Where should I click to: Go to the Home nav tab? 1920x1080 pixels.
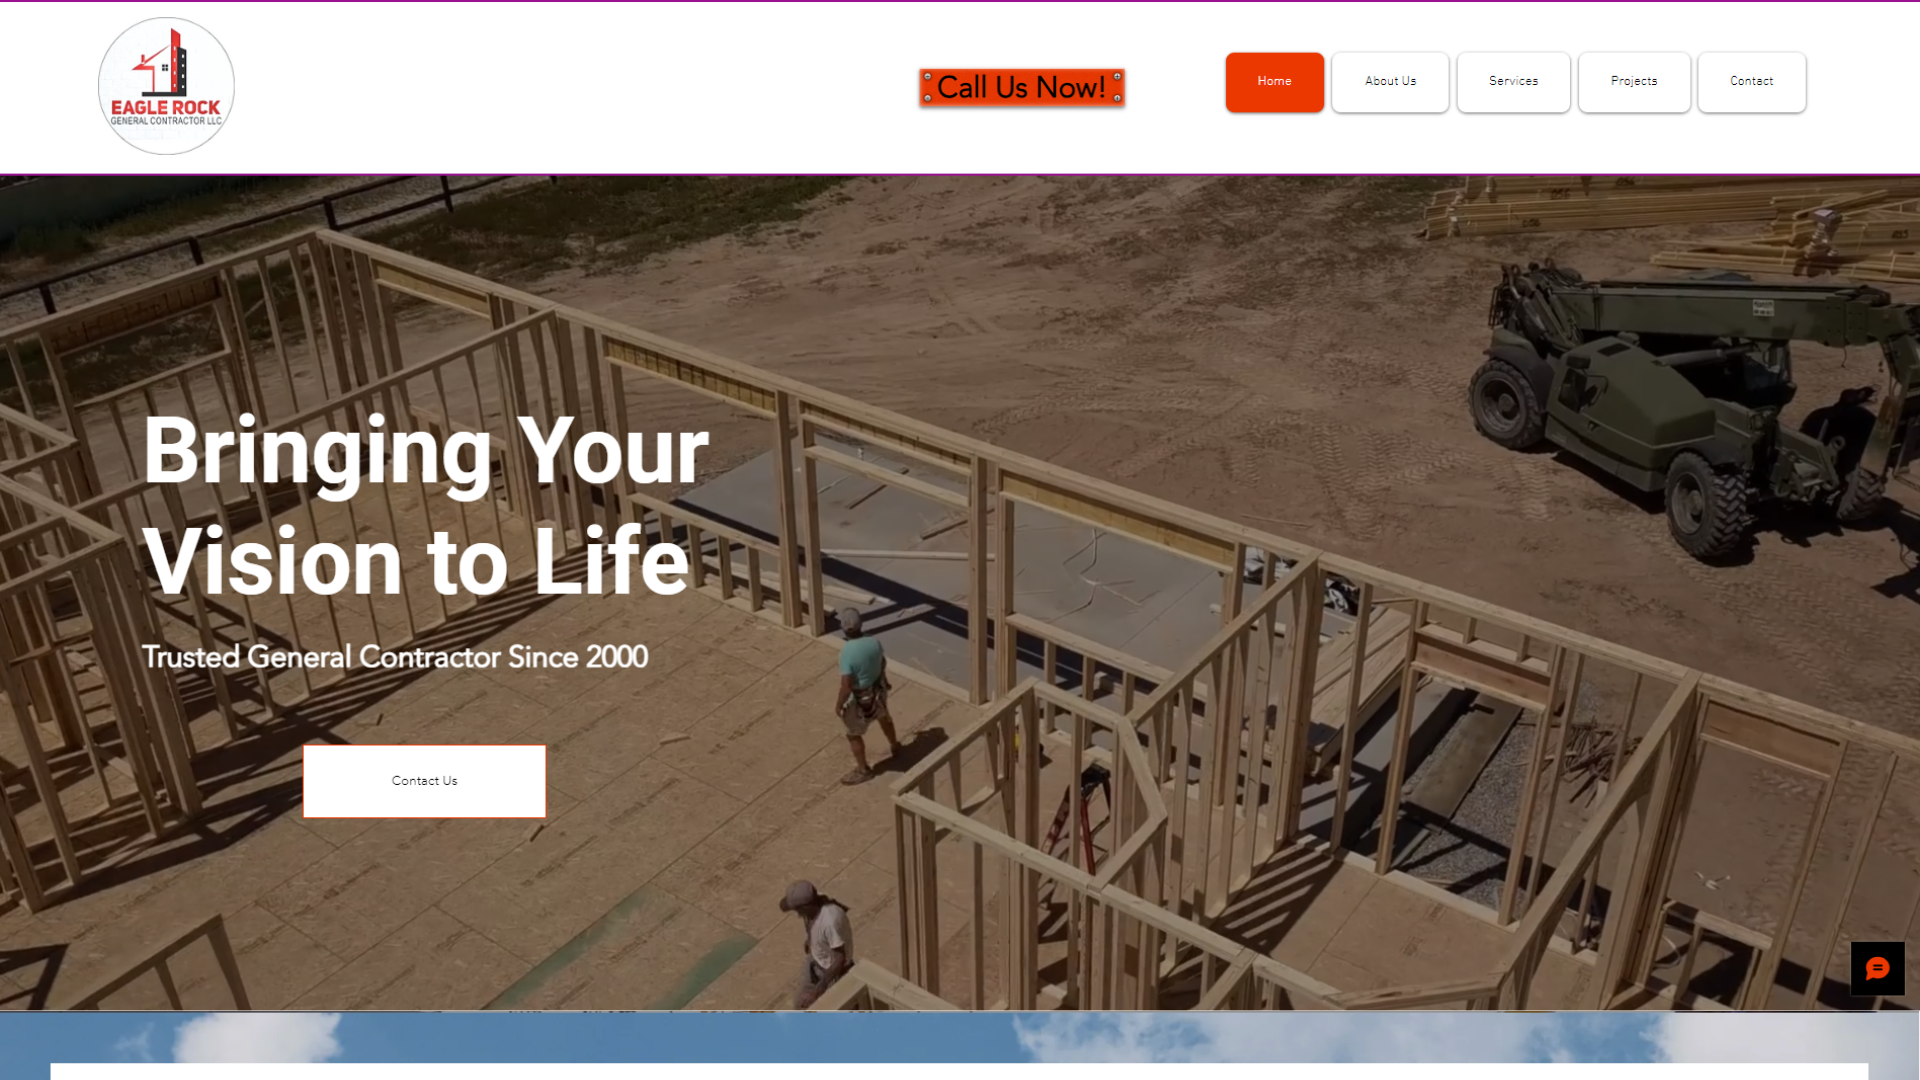pyautogui.click(x=1274, y=81)
